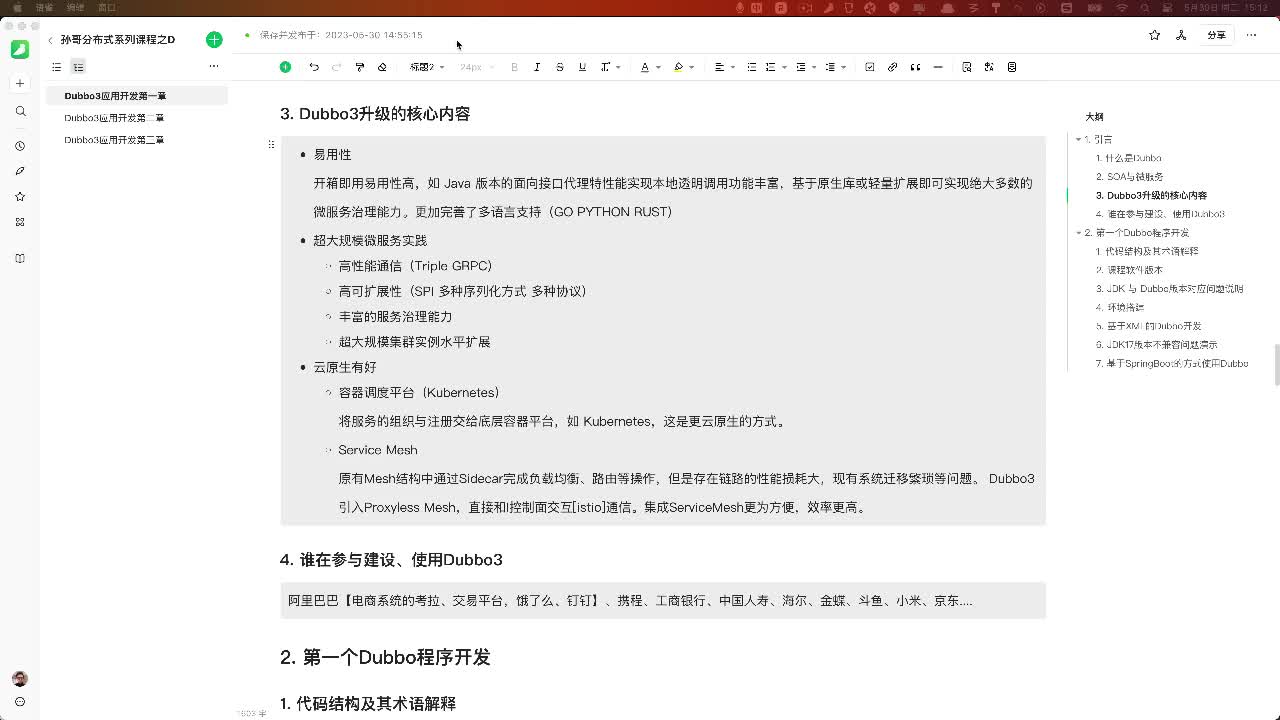The image size is (1280, 720).
Task: Expand the highlight color picker arrow
Action: tap(691, 67)
